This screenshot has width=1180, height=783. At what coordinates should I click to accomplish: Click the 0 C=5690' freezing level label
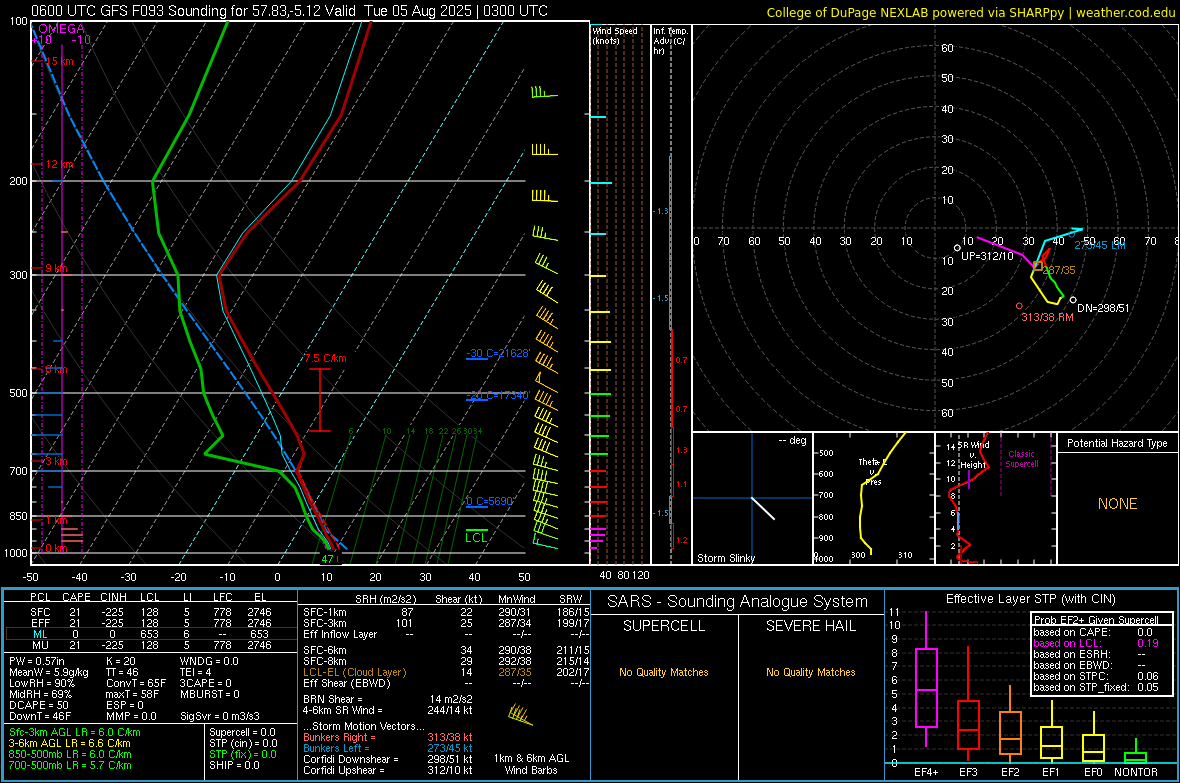tap(490, 501)
